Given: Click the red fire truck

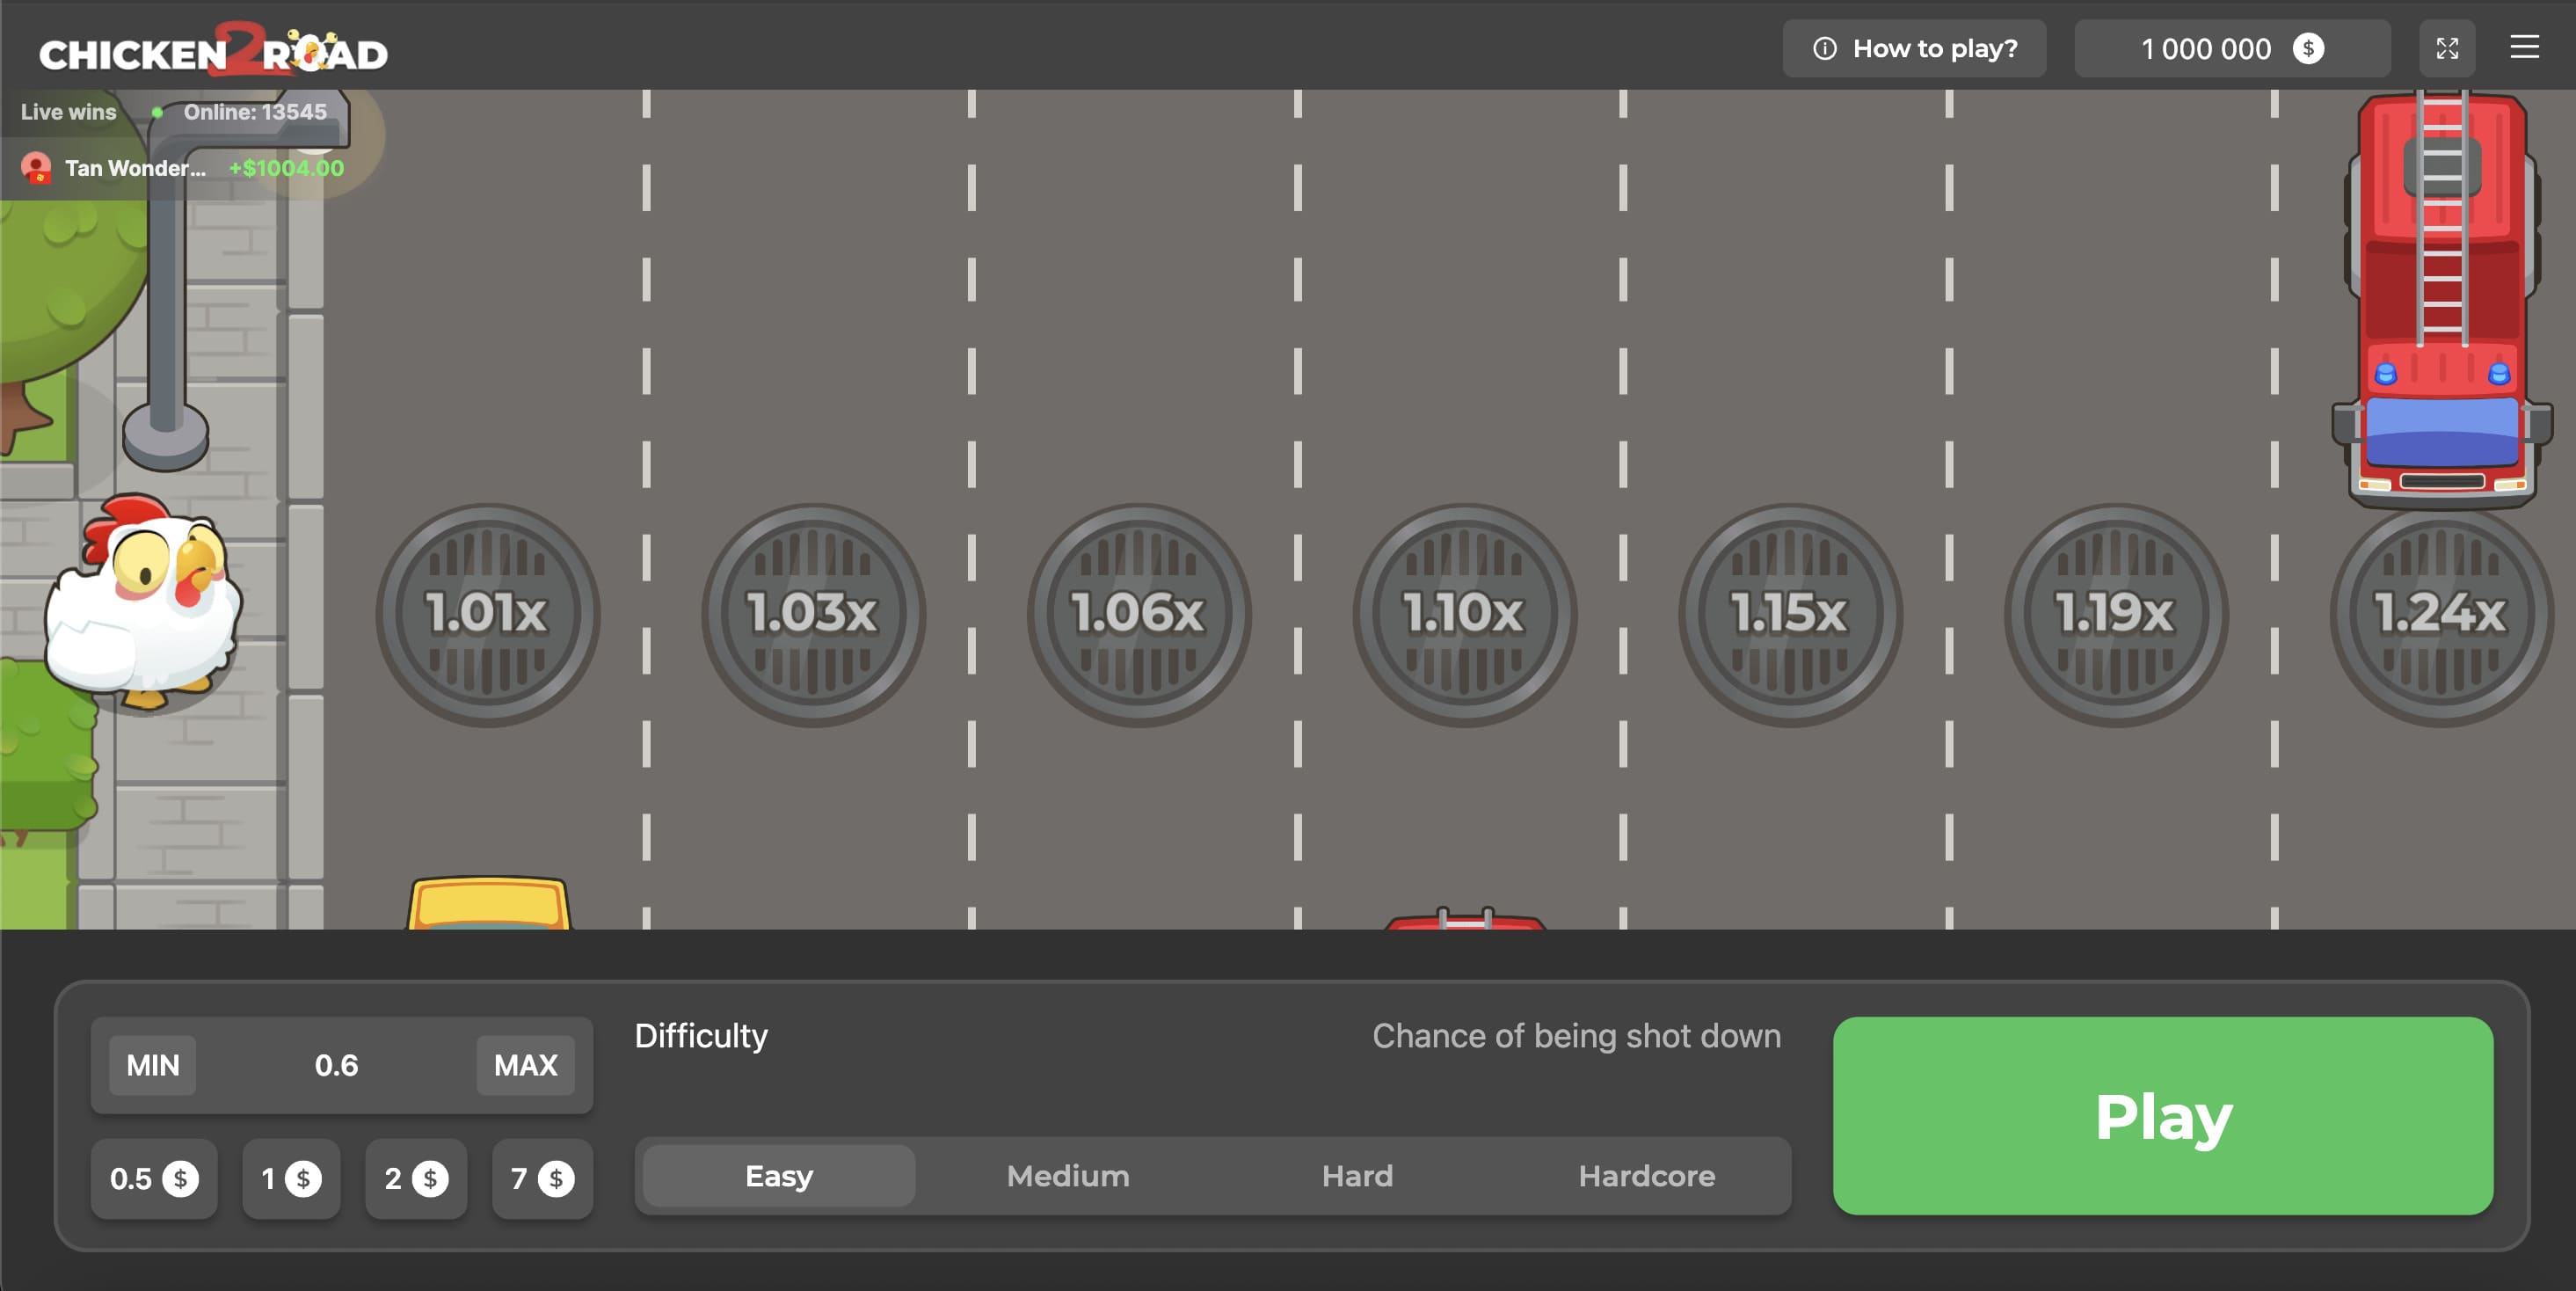Looking at the screenshot, I should click(2441, 300).
